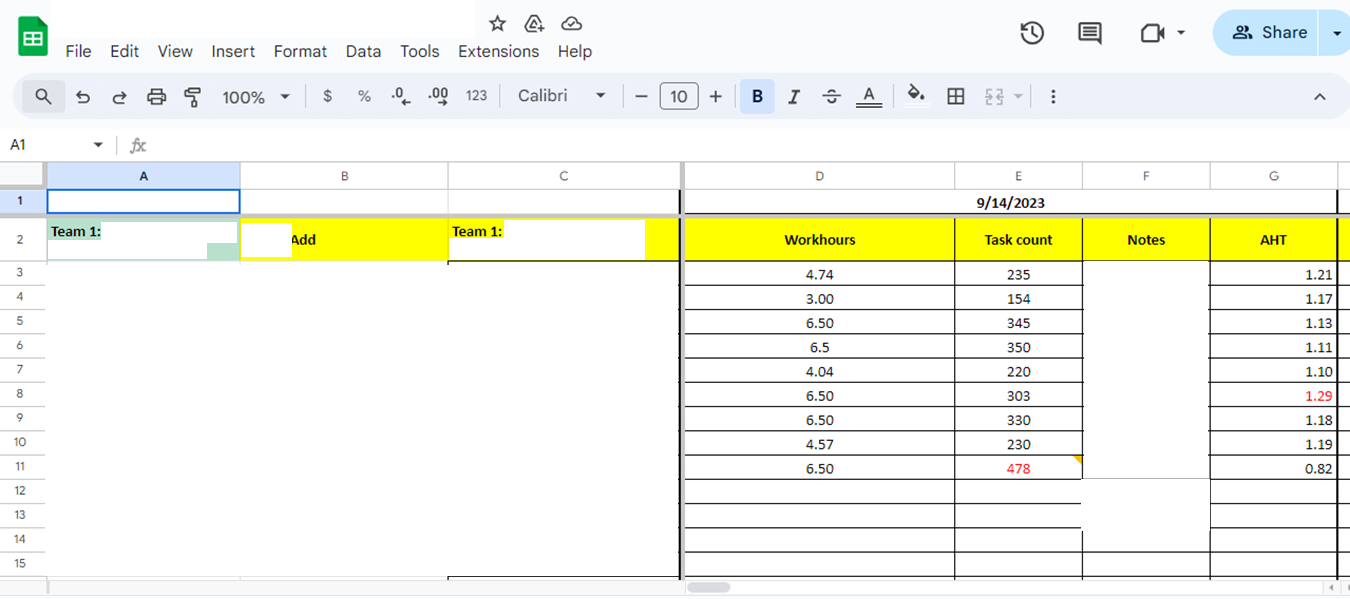Redo the last action

tap(119, 97)
